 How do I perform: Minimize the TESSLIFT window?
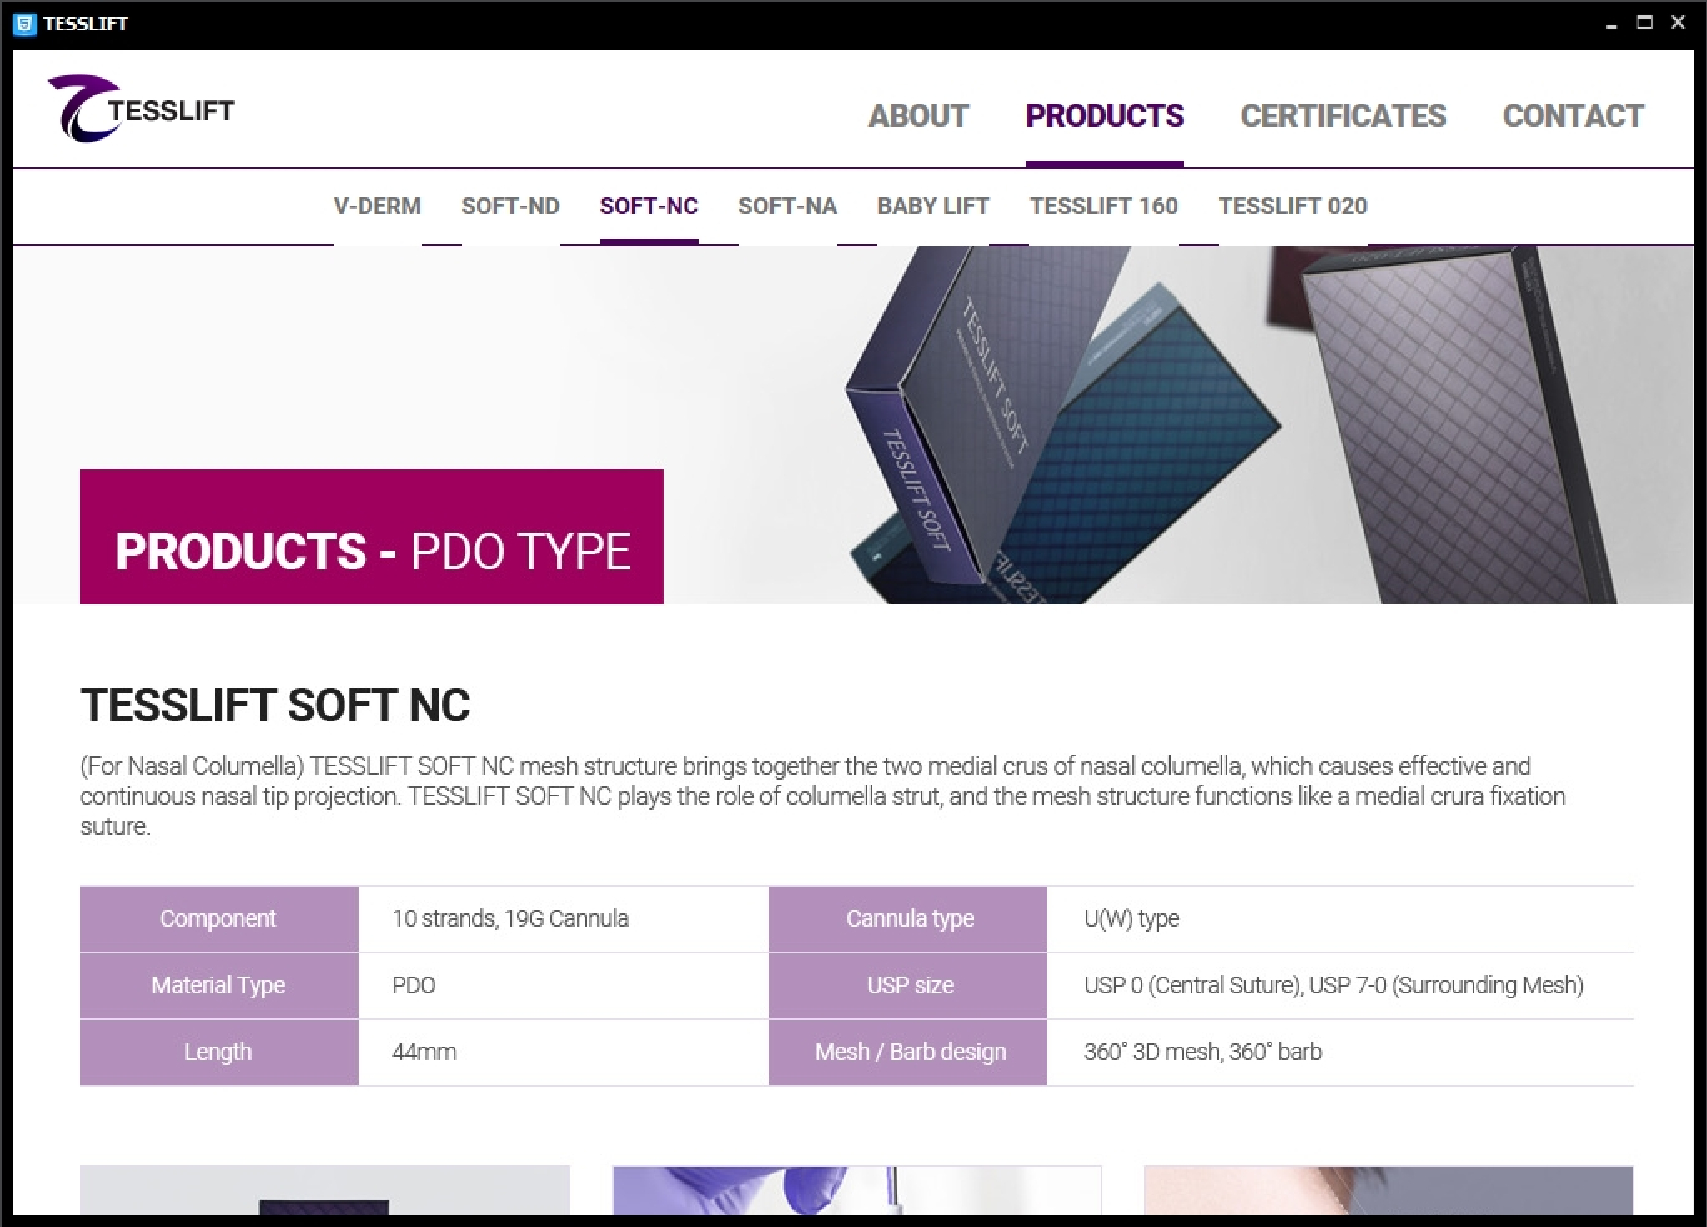[x=1611, y=23]
